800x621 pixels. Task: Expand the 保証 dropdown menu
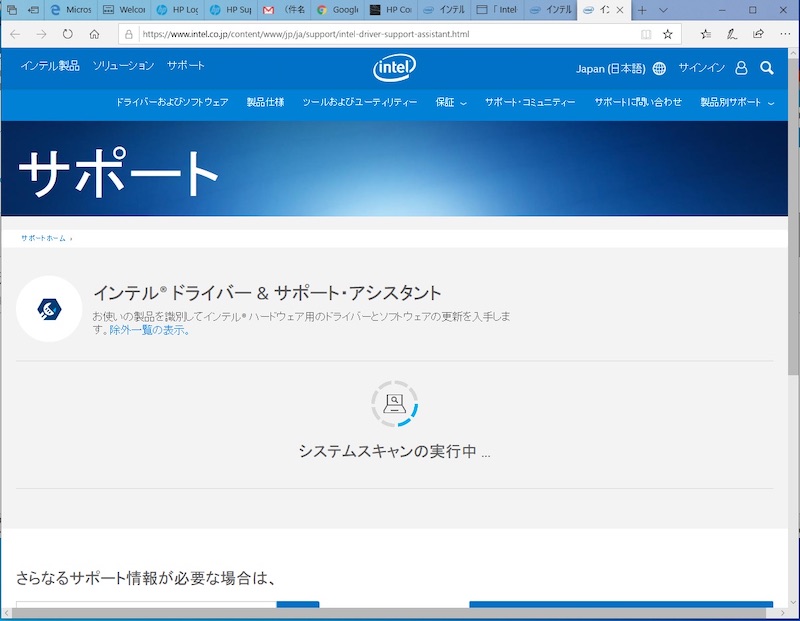pos(451,102)
